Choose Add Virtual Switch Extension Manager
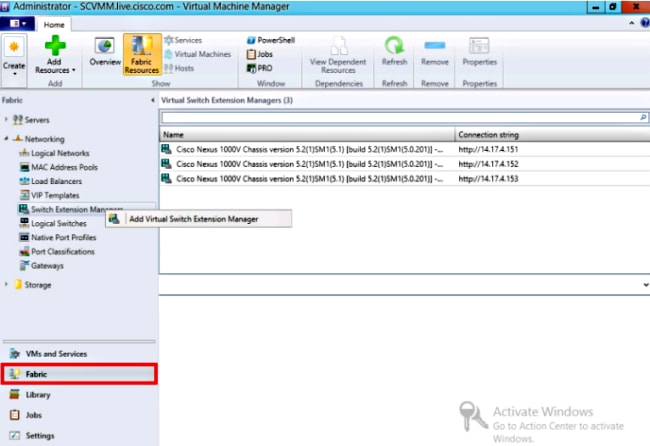 coord(199,219)
